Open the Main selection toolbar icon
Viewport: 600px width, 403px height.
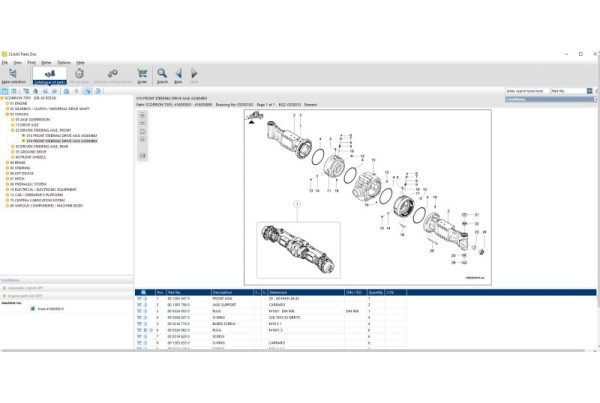coord(12,75)
